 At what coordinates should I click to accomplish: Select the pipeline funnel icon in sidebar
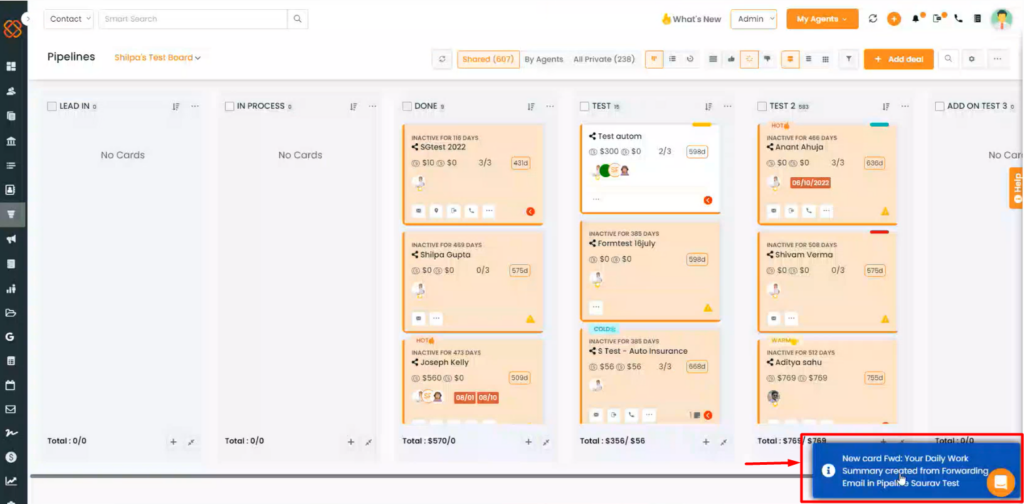click(x=10, y=214)
